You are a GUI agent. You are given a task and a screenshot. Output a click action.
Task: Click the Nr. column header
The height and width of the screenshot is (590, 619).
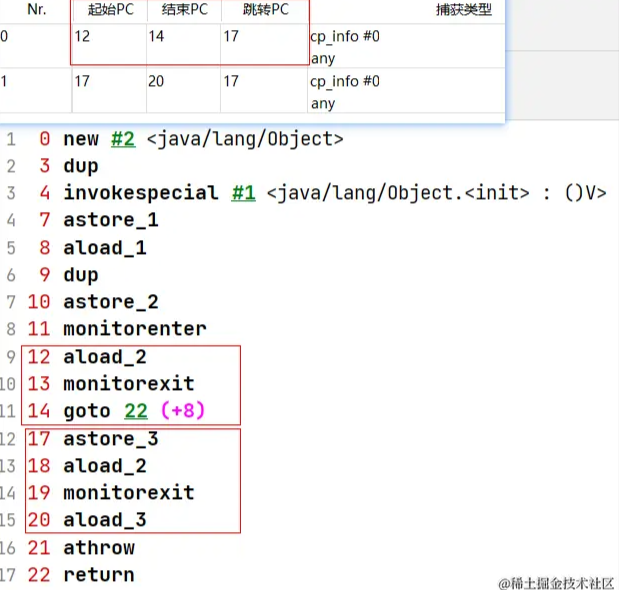point(37,9)
